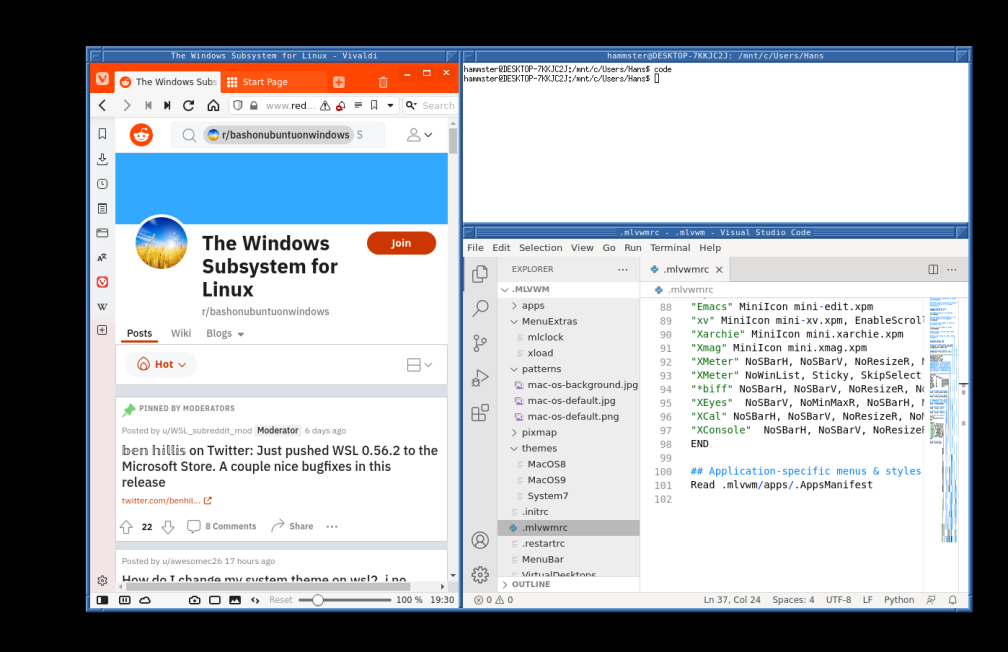Open Run and Debug in VS Code
Screen dimensions: 1008x652
(480, 377)
